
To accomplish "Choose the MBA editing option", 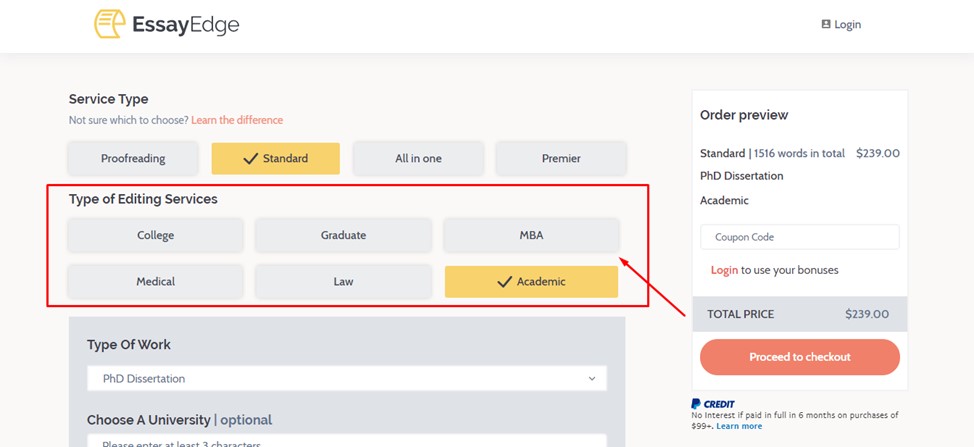I will point(531,235).
